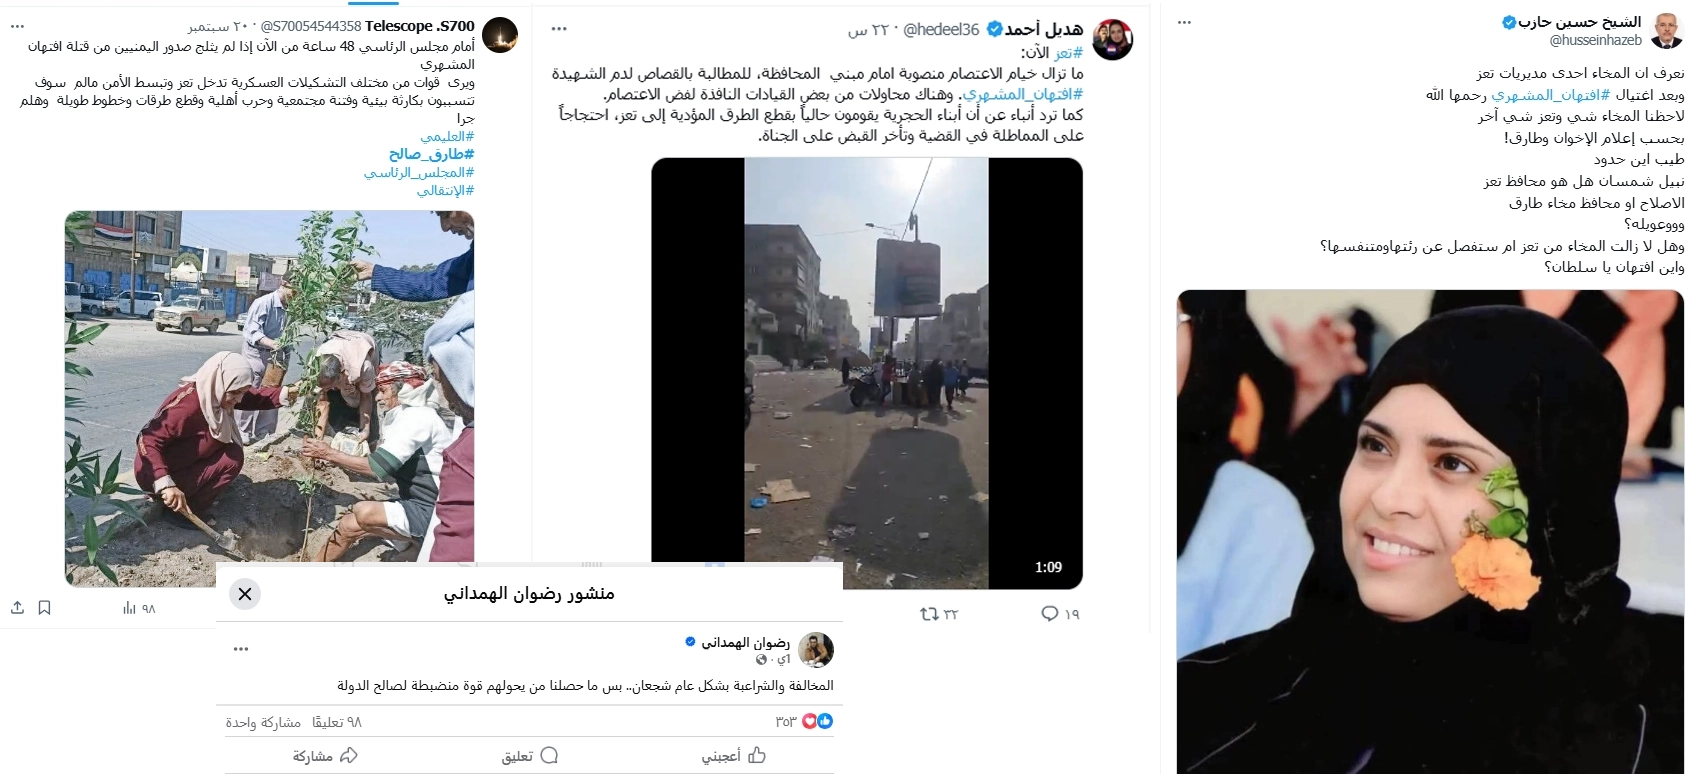Click the reply icon with ١٩ comments

pyautogui.click(x=1049, y=614)
